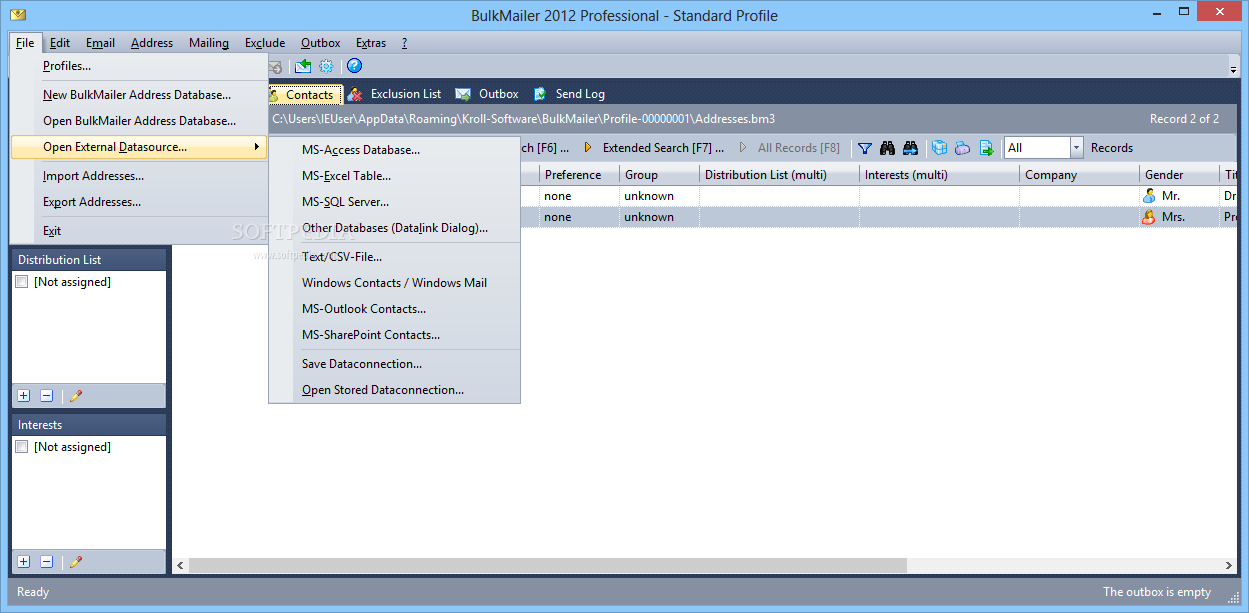Click the BulkMailer envelope icon in title bar

click(x=18, y=15)
